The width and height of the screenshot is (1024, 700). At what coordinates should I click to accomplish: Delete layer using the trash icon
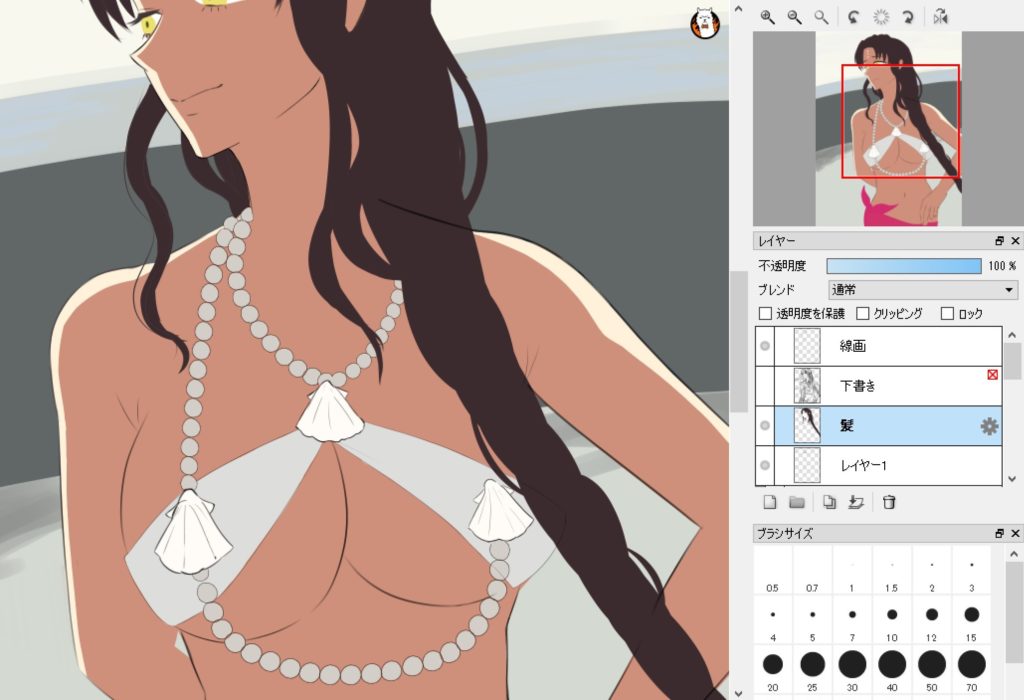[889, 502]
